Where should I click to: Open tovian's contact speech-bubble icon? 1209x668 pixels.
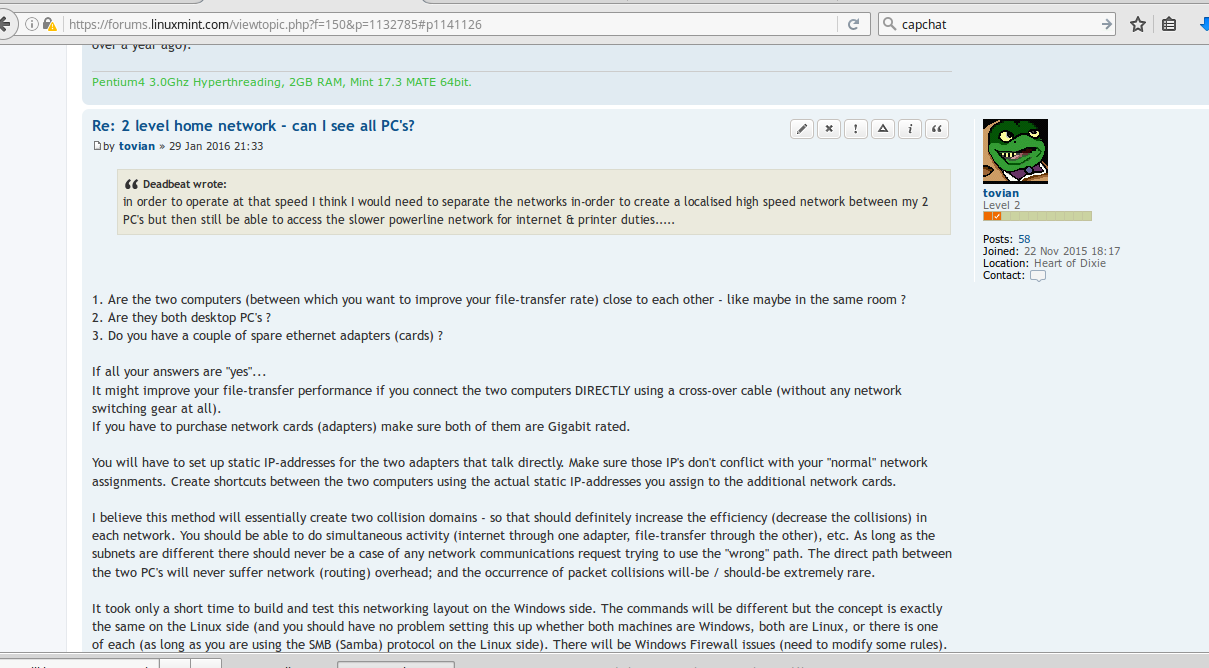pos(1038,276)
